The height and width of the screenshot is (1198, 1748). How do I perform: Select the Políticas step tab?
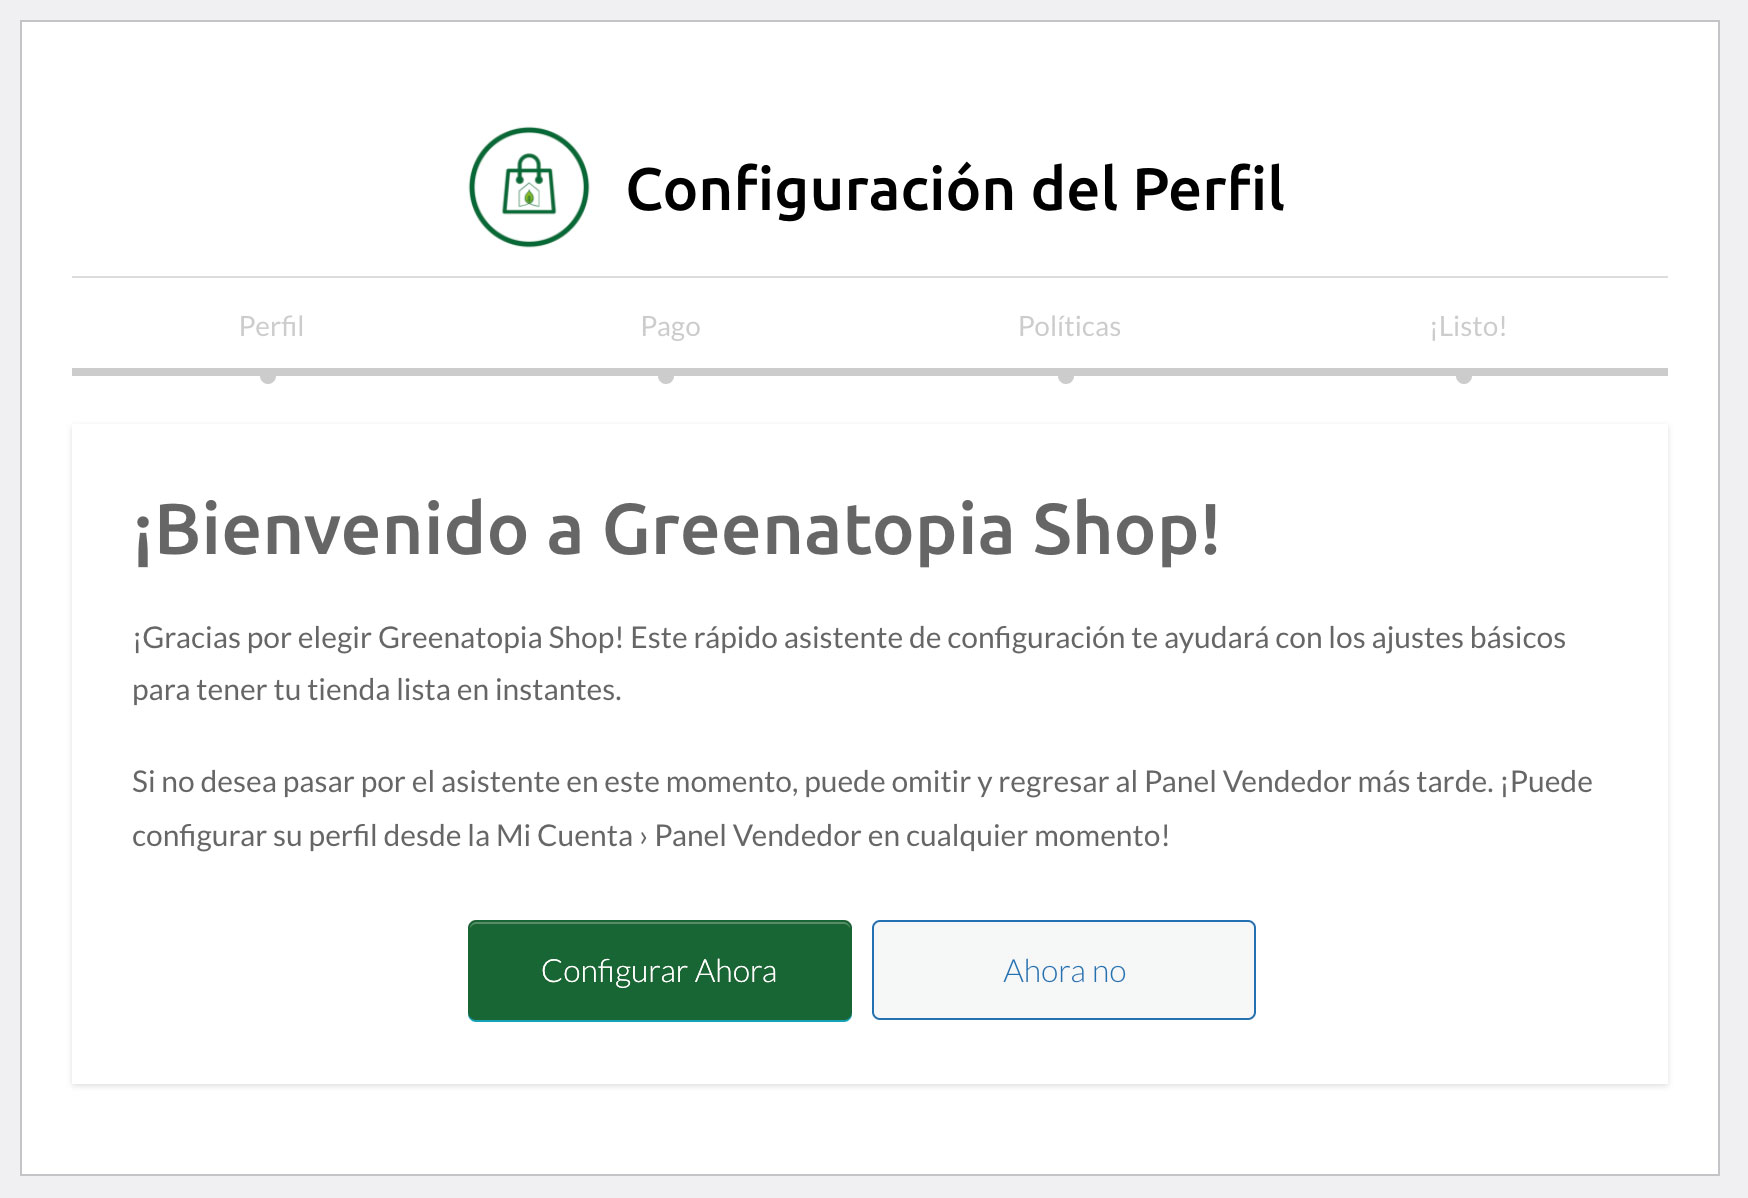(1069, 326)
